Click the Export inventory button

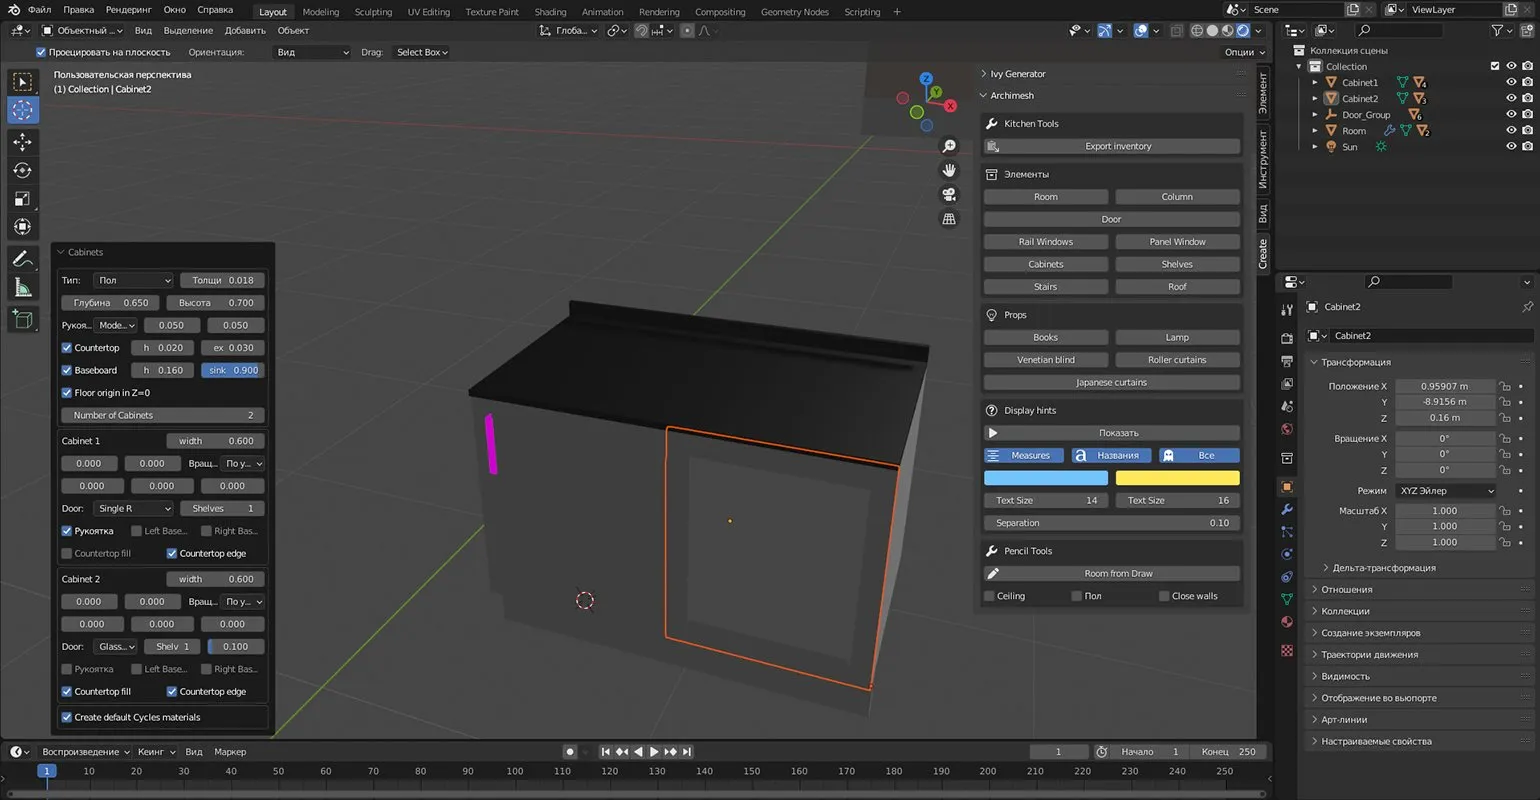tap(1117, 147)
